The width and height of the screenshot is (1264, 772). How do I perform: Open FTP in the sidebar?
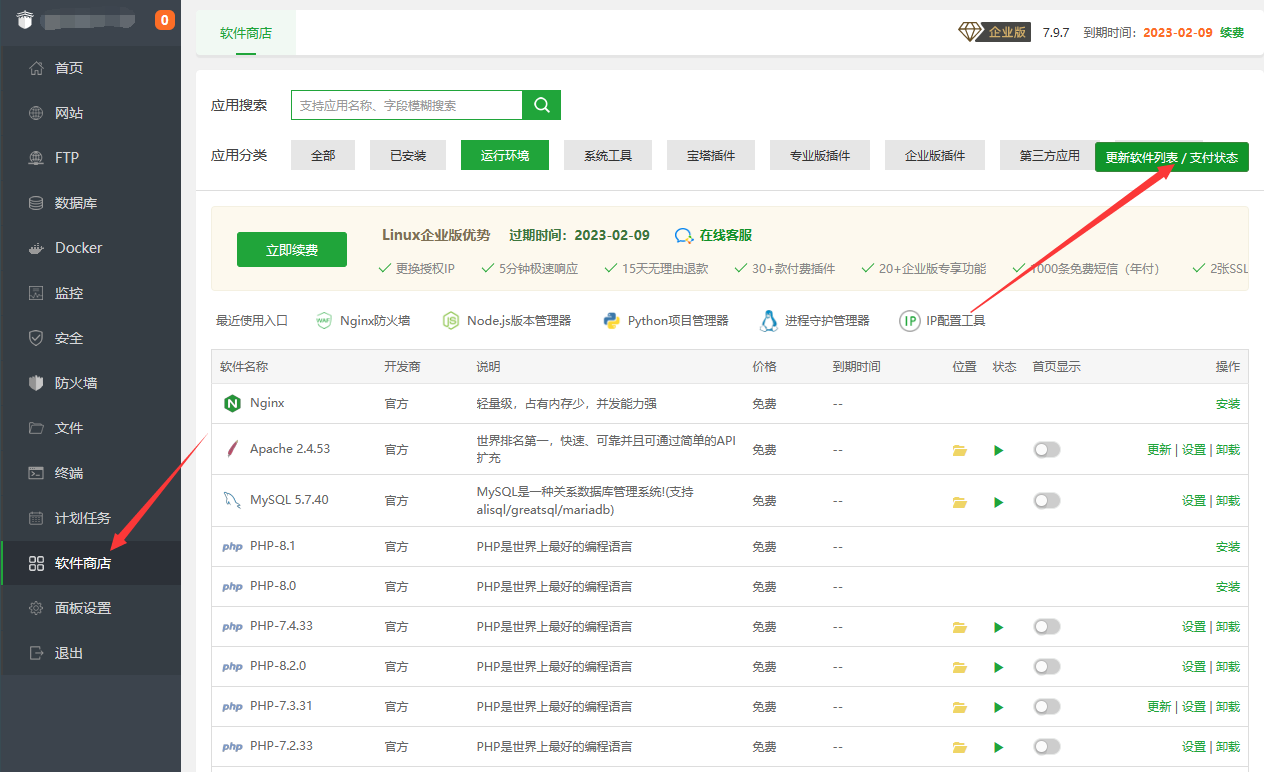(x=90, y=158)
